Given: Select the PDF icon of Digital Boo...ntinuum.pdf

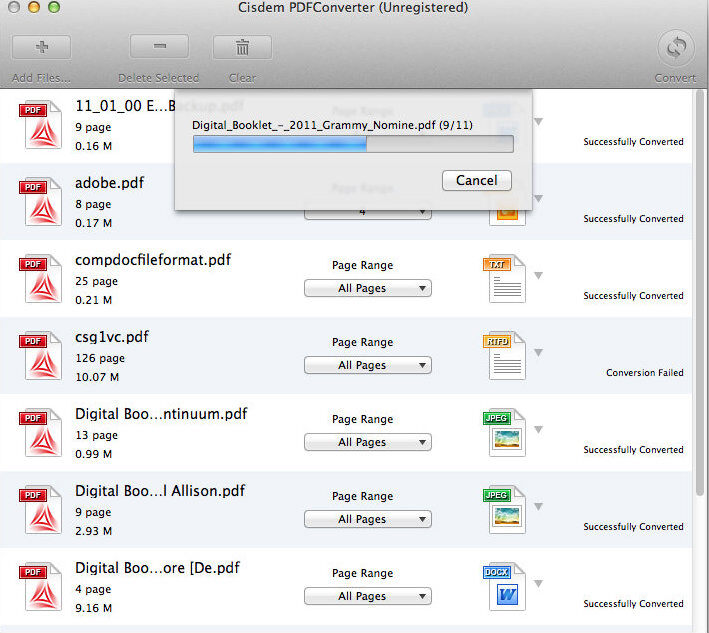Looking at the screenshot, I should [40, 433].
